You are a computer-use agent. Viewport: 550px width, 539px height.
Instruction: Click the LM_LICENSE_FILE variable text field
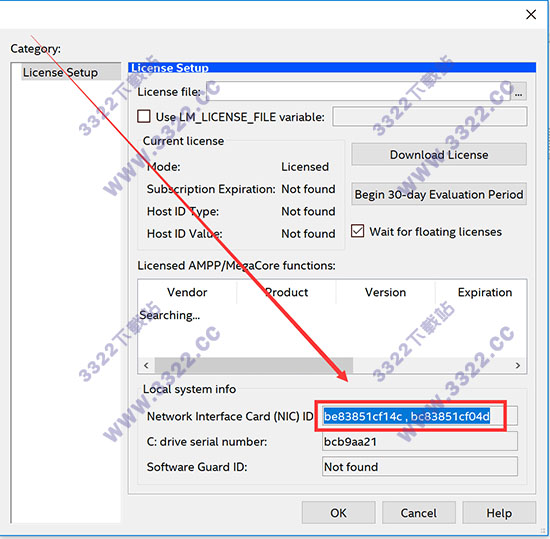430,116
